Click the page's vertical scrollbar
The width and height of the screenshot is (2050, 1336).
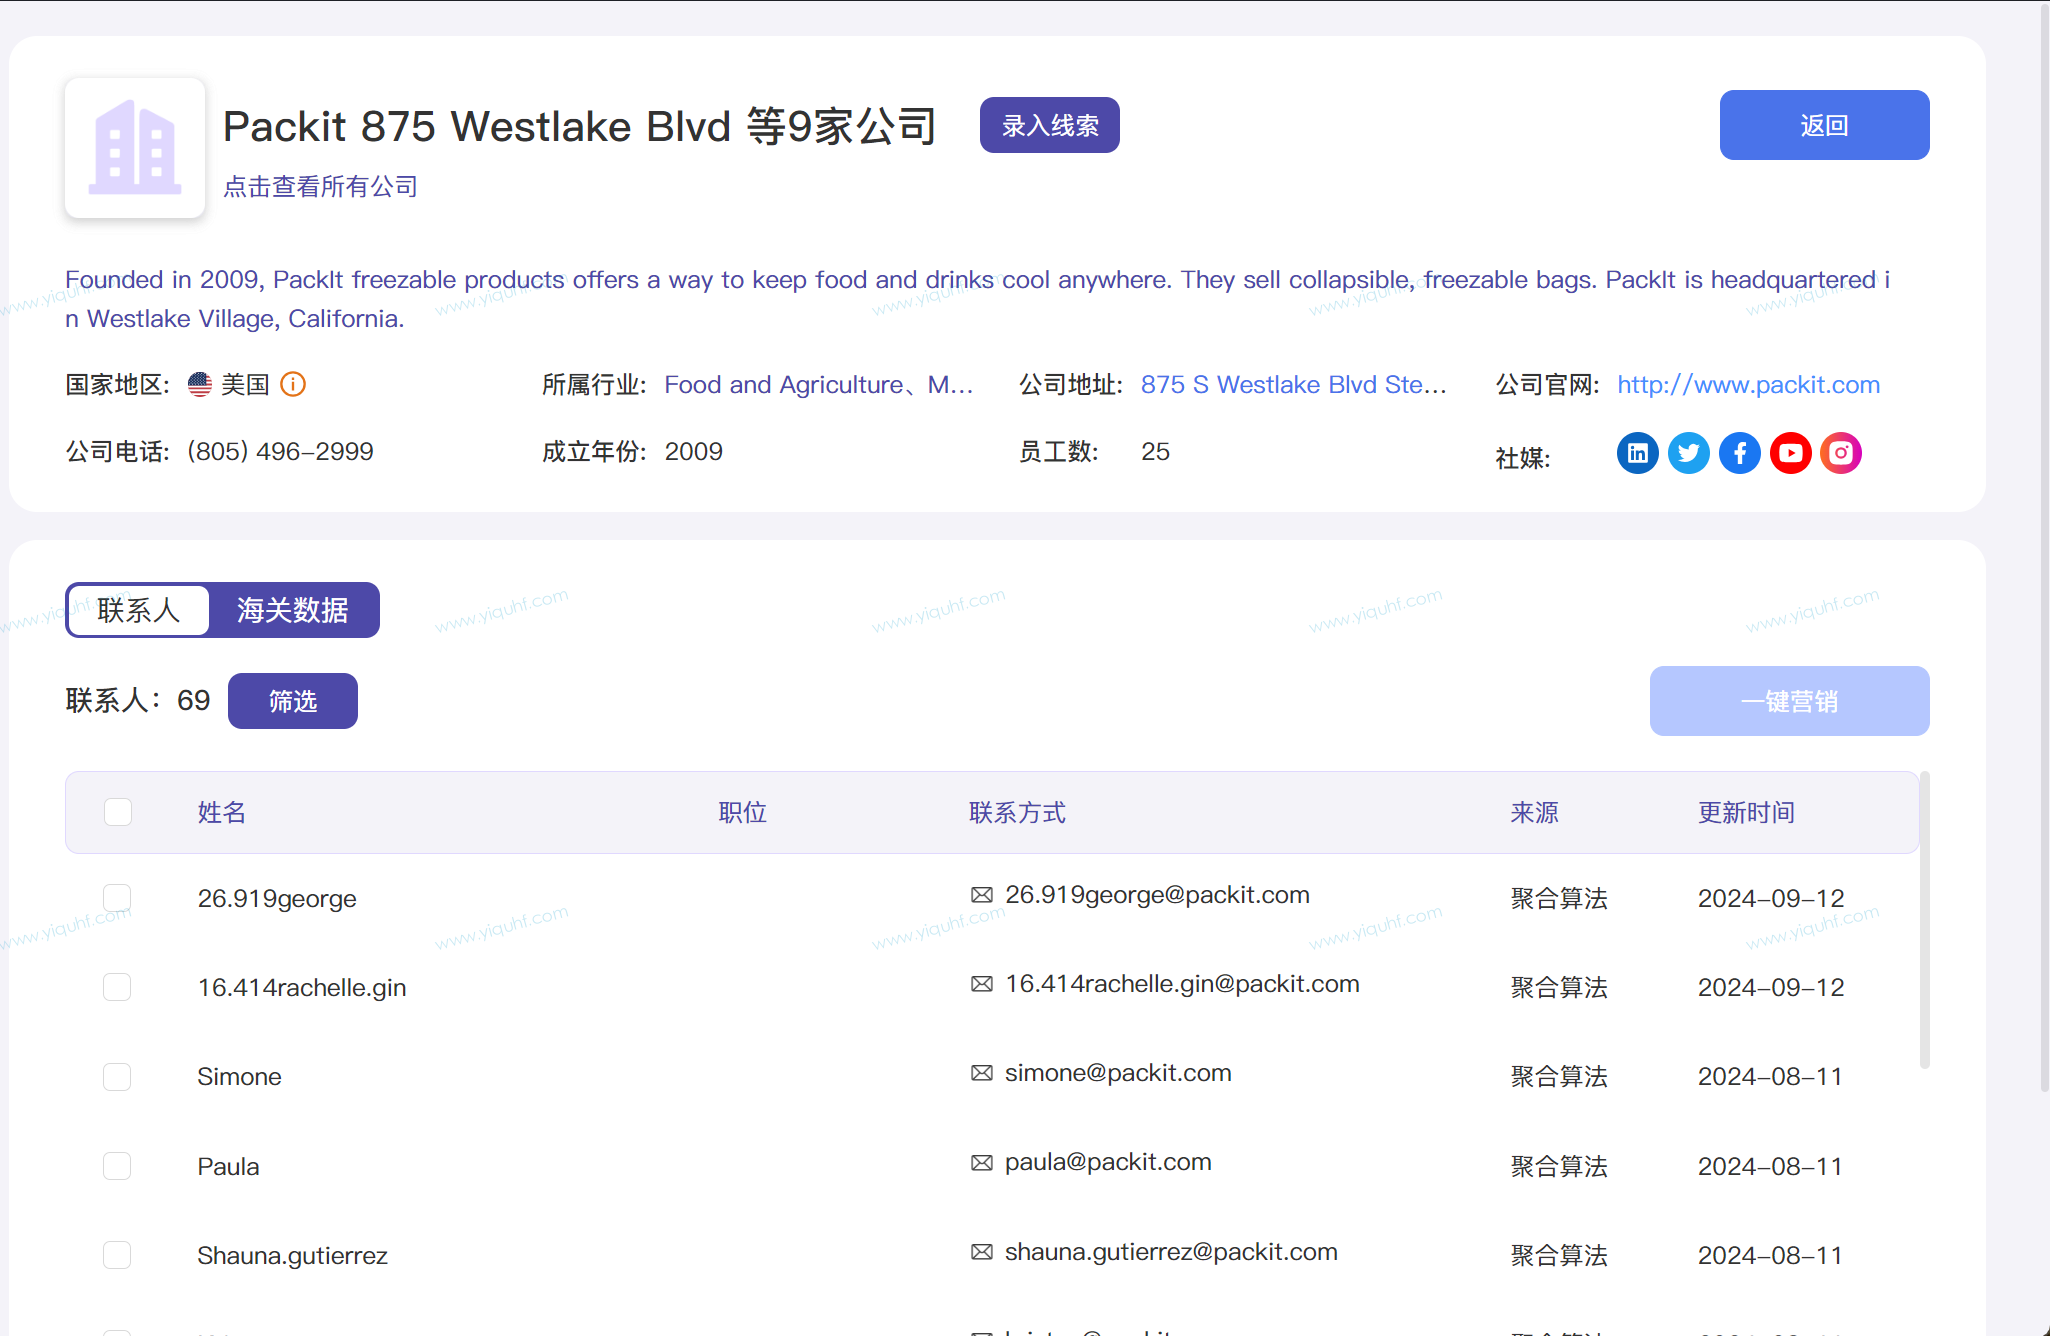click(x=2044, y=546)
